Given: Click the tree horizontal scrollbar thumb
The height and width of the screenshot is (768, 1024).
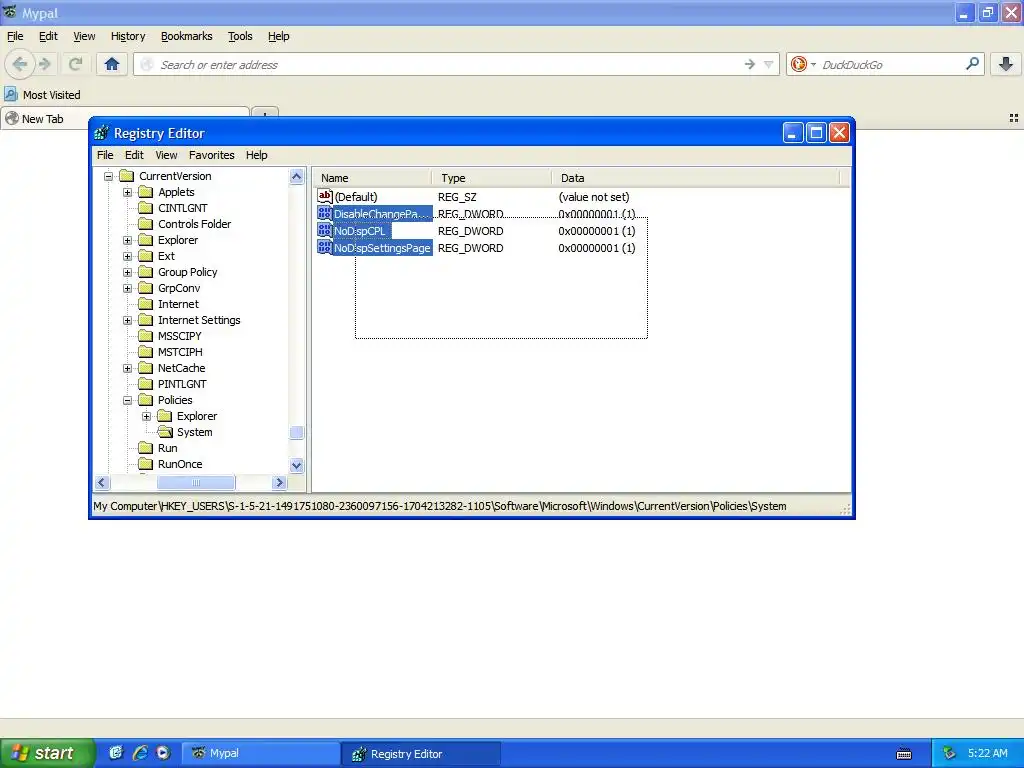Looking at the screenshot, I should (196, 483).
